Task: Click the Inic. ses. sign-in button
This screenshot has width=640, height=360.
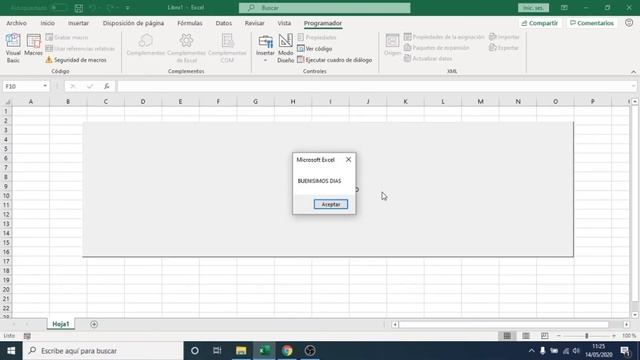Action: pos(533,8)
